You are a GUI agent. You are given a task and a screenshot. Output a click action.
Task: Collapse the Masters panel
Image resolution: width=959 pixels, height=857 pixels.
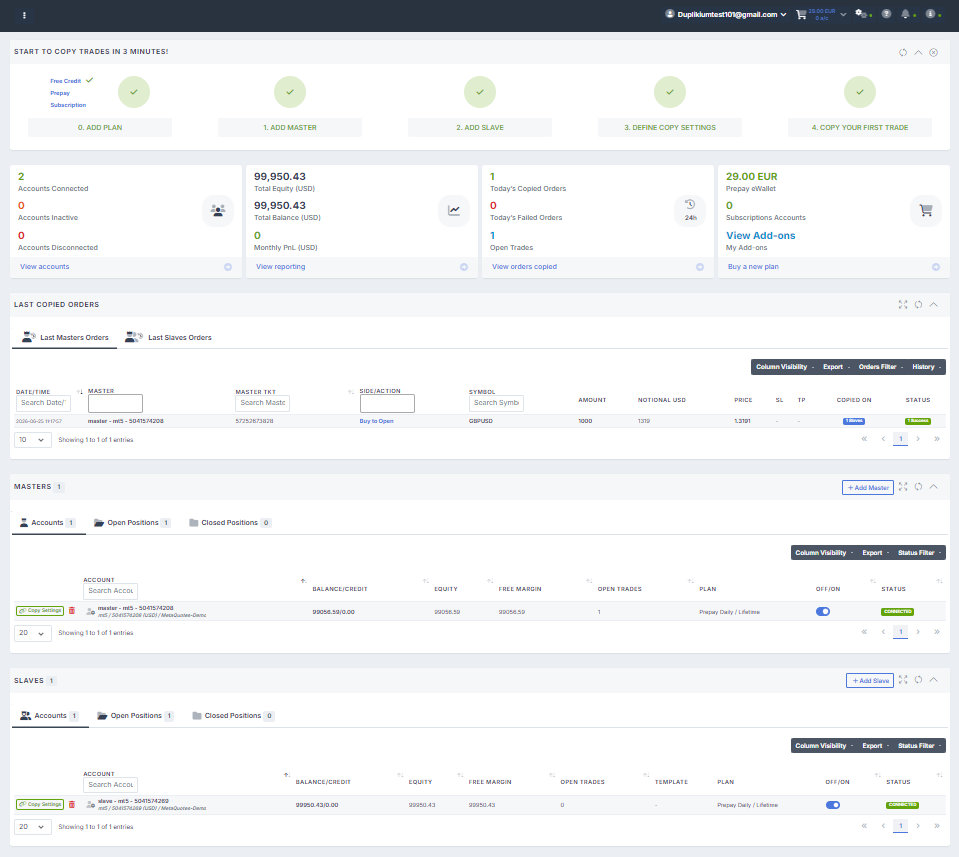(934, 487)
